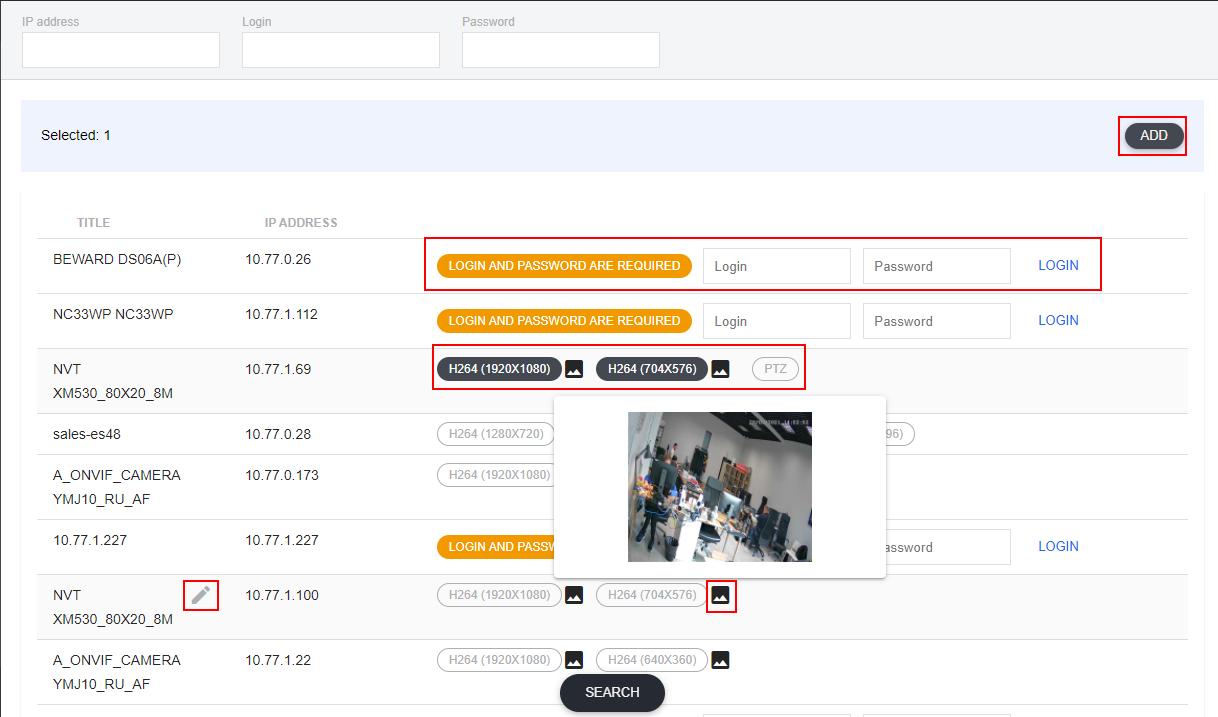Click LOGIN link for NC33WP camera
The height and width of the screenshot is (717, 1218).
pos(1058,320)
